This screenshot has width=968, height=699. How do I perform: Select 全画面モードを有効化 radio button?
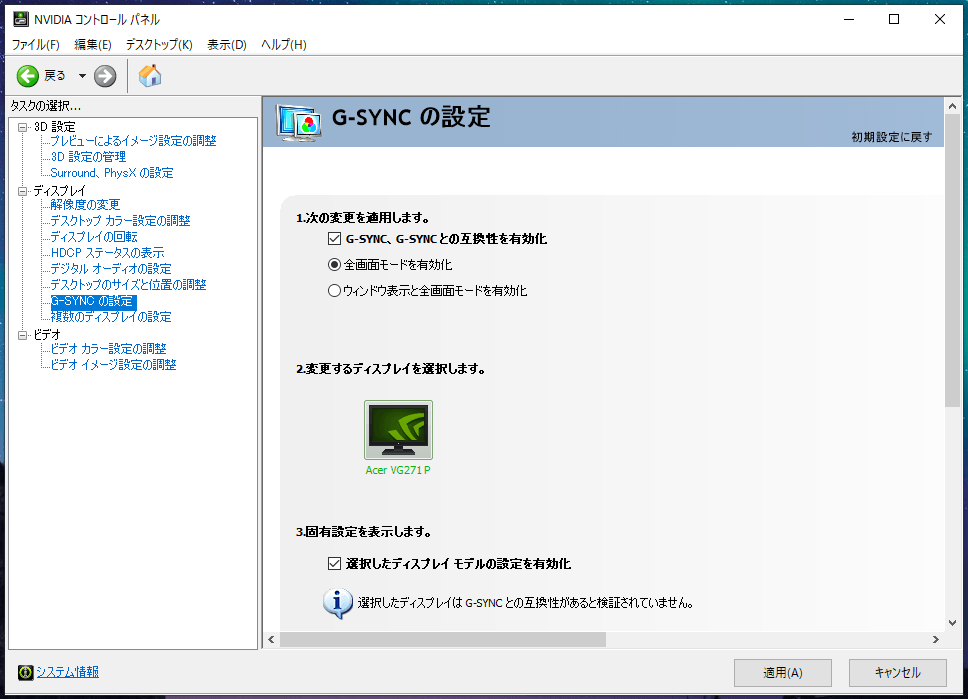[x=334, y=264]
